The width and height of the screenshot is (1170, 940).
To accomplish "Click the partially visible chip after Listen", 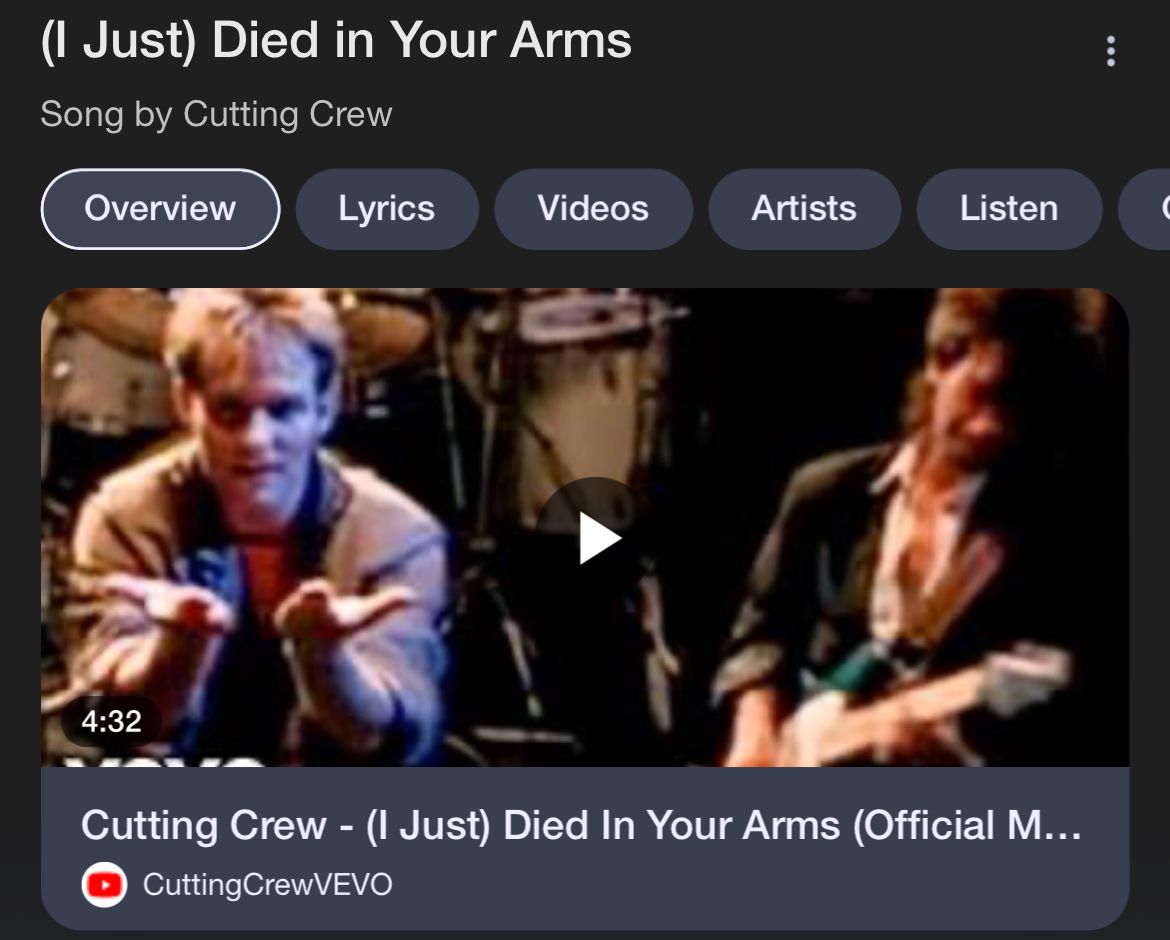I will (x=1145, y=209).
